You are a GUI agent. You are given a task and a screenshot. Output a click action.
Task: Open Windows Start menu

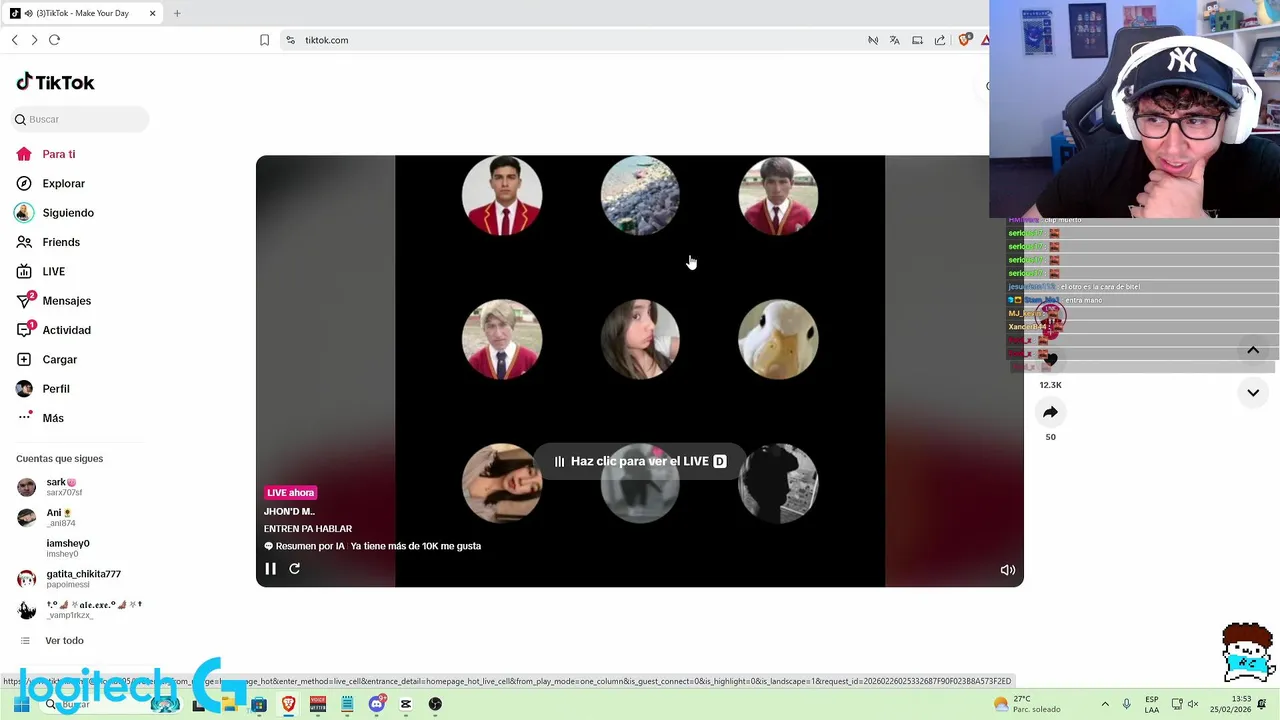[x=21, y=704]
